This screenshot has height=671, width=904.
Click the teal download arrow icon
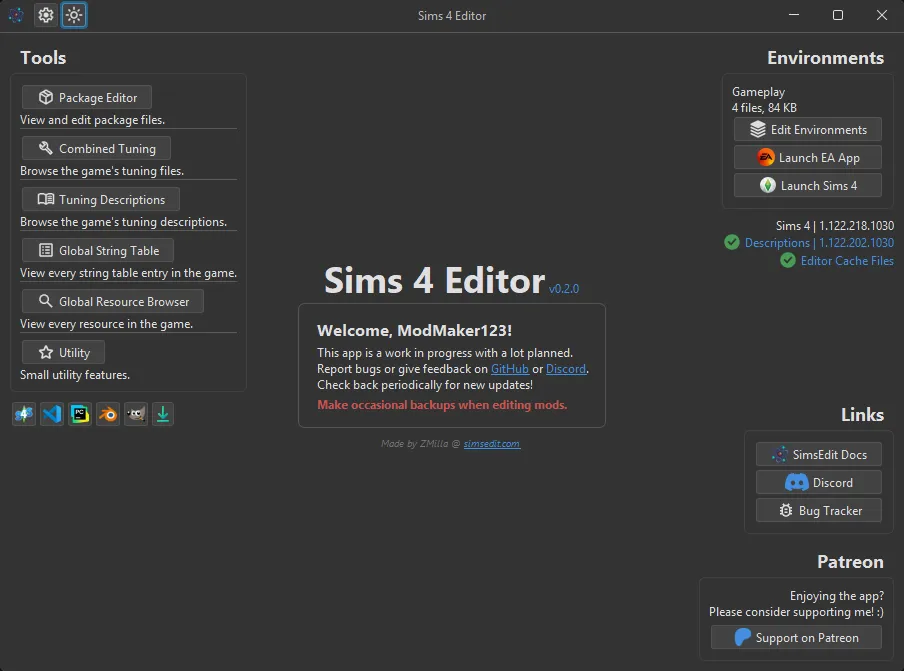[x=163, y=414]
